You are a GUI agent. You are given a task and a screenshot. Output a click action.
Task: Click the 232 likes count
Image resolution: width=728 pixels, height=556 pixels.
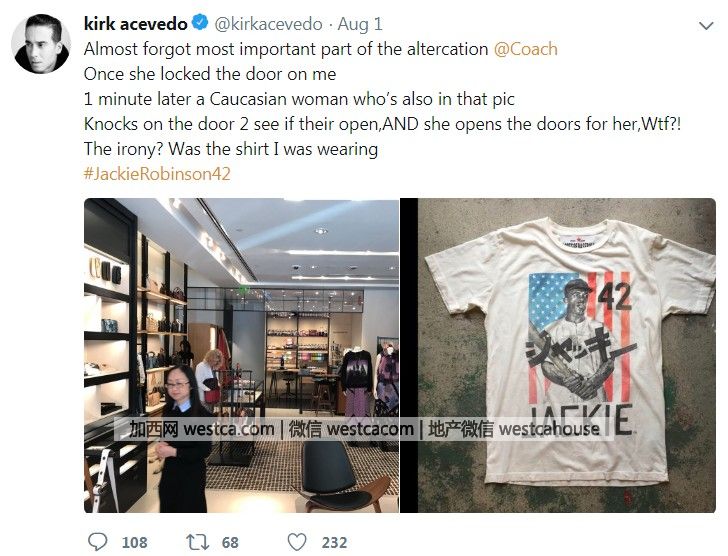coord(334,543)
